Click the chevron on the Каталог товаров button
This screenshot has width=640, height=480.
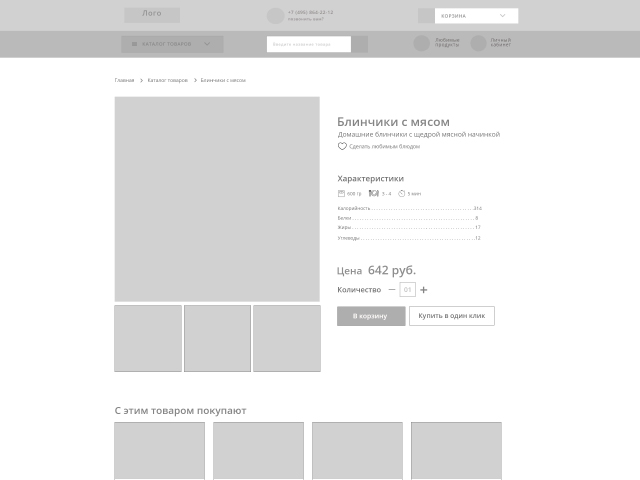tap(207, 44)
